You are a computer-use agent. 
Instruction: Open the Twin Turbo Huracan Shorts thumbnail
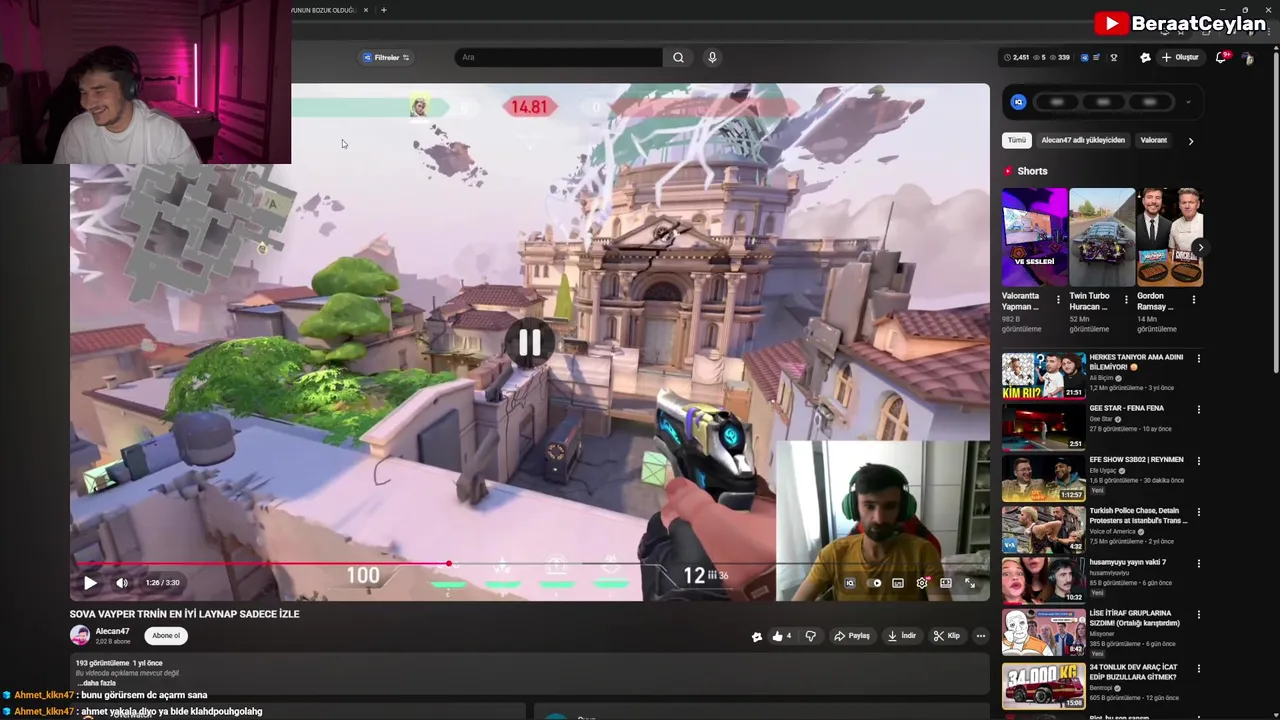[x=1102, y=237]
